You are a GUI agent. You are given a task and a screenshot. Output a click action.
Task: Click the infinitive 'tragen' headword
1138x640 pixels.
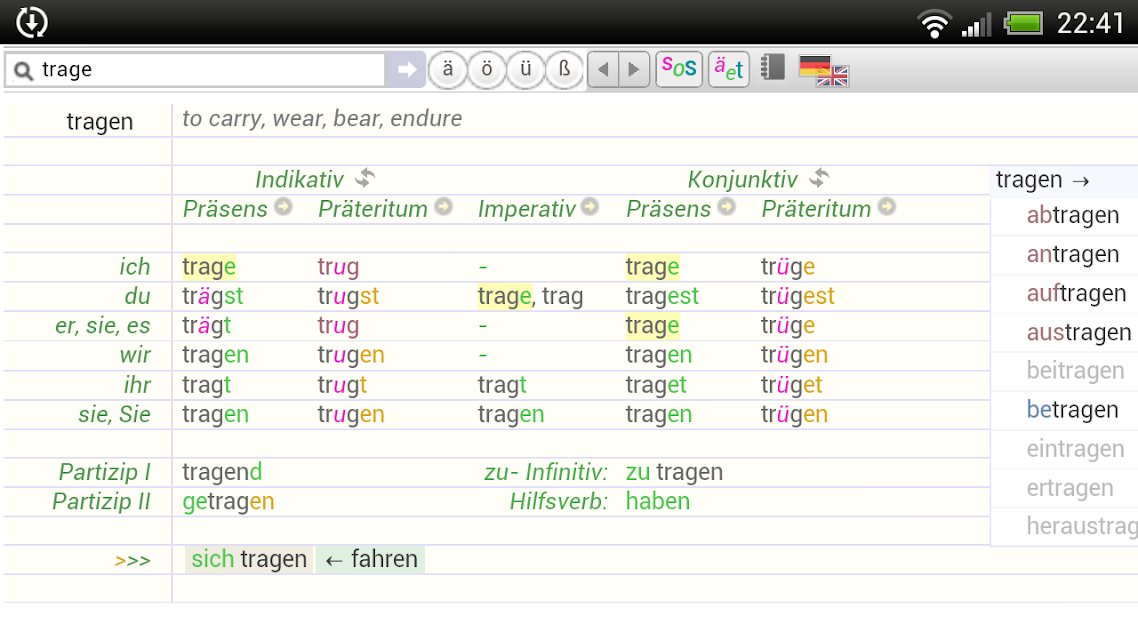[x=99, y=121]
